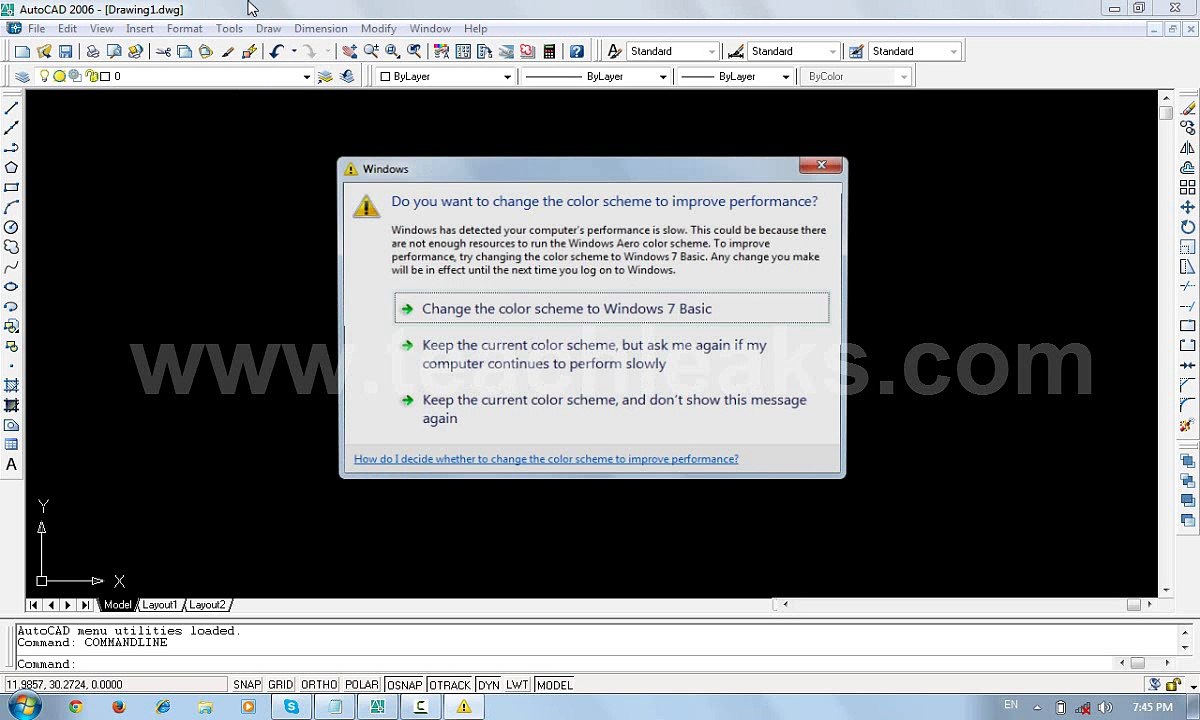This screenshot has height=720, width=1200.
Task: Select the Revision Cloud tool
Action: (x=11, y=247)
